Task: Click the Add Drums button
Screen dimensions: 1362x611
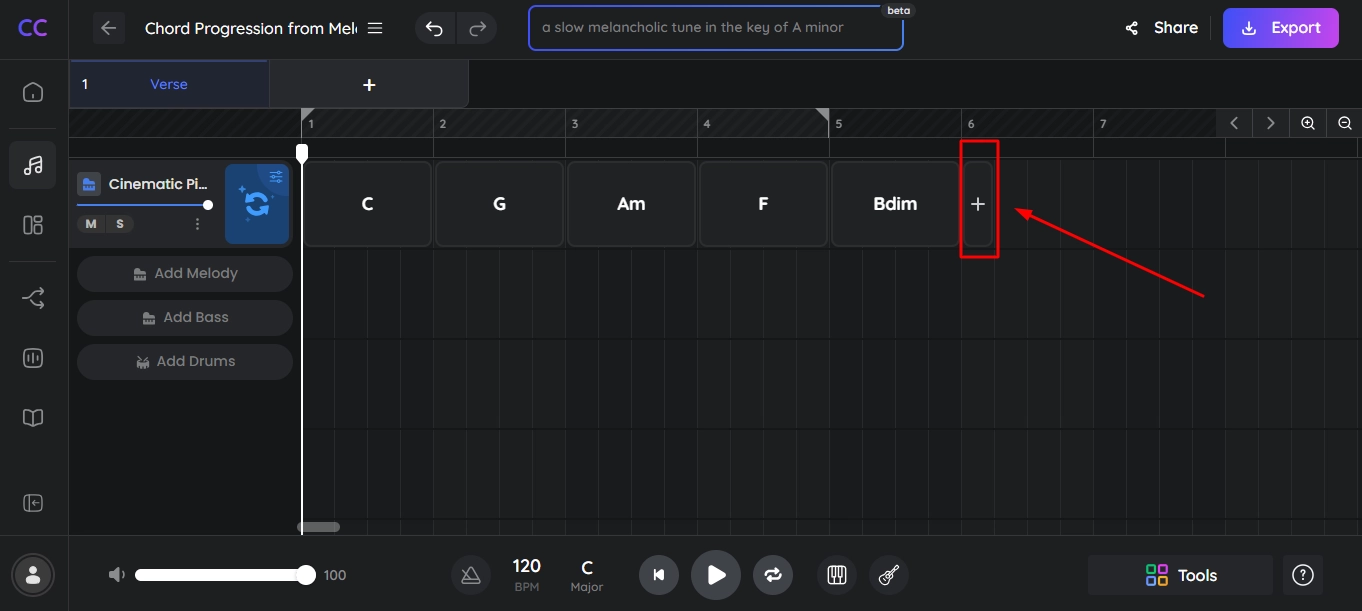Action: 184,361
